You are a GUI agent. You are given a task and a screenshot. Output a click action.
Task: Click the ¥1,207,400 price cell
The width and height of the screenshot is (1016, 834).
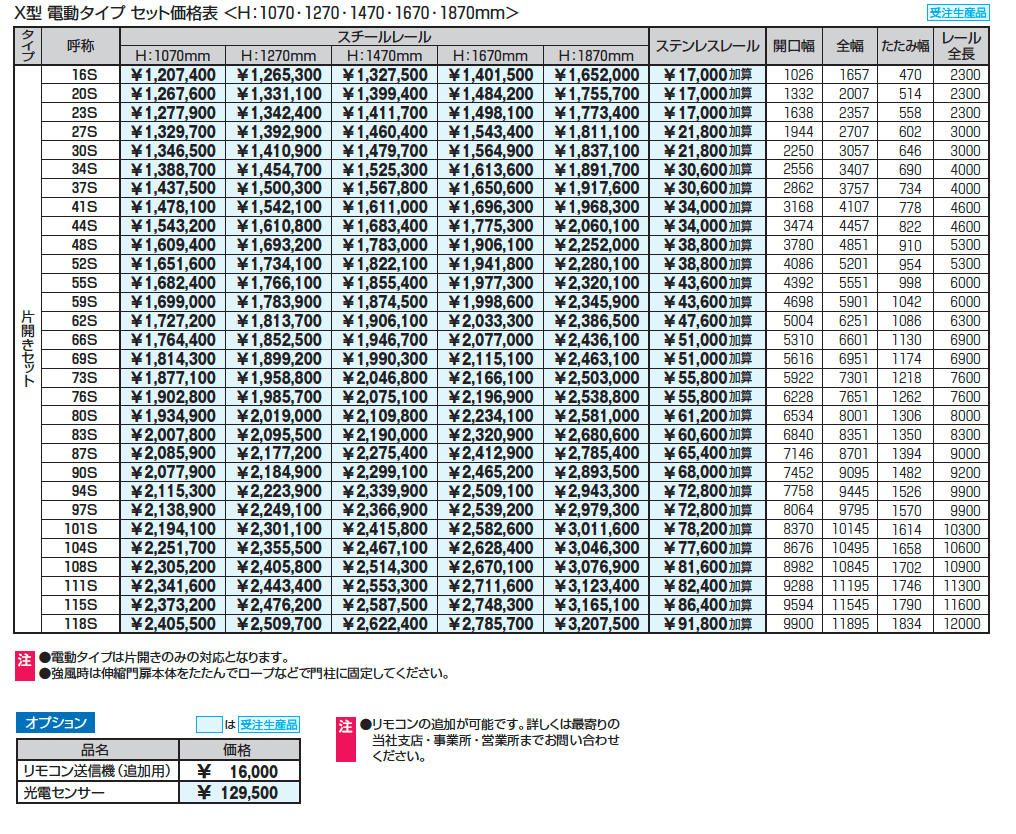(x=173, y=75)
